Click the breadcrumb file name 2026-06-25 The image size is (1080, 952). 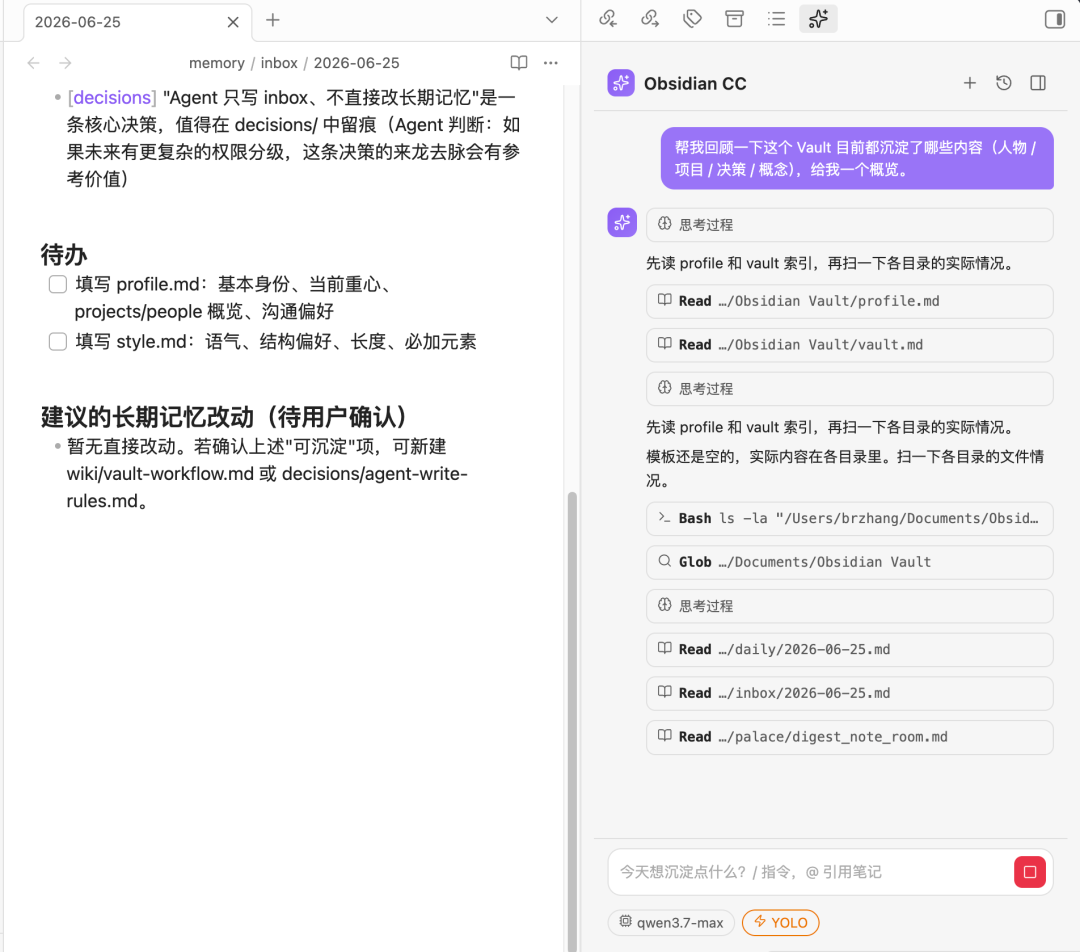356,63
